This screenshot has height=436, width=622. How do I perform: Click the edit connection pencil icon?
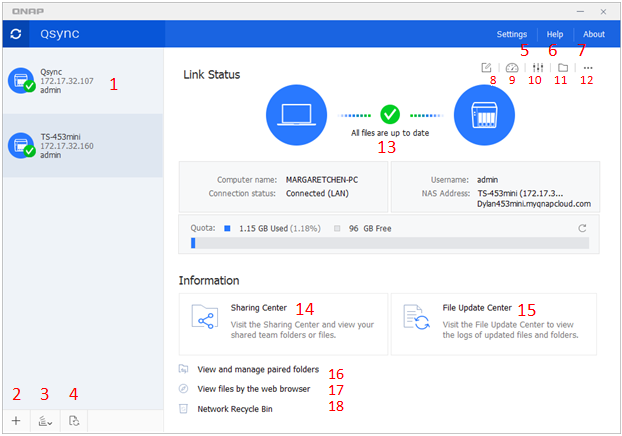[x=486, y=68]
